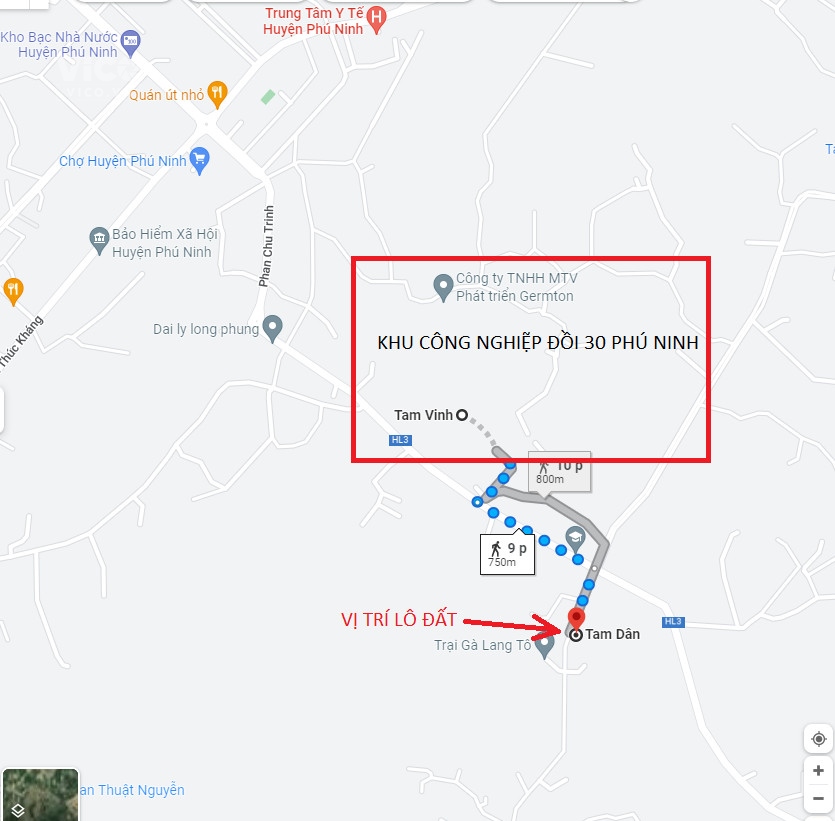
Task: Select the Bảo Hiểm Xã Hội building pin
Action: [x=99, y=241]
